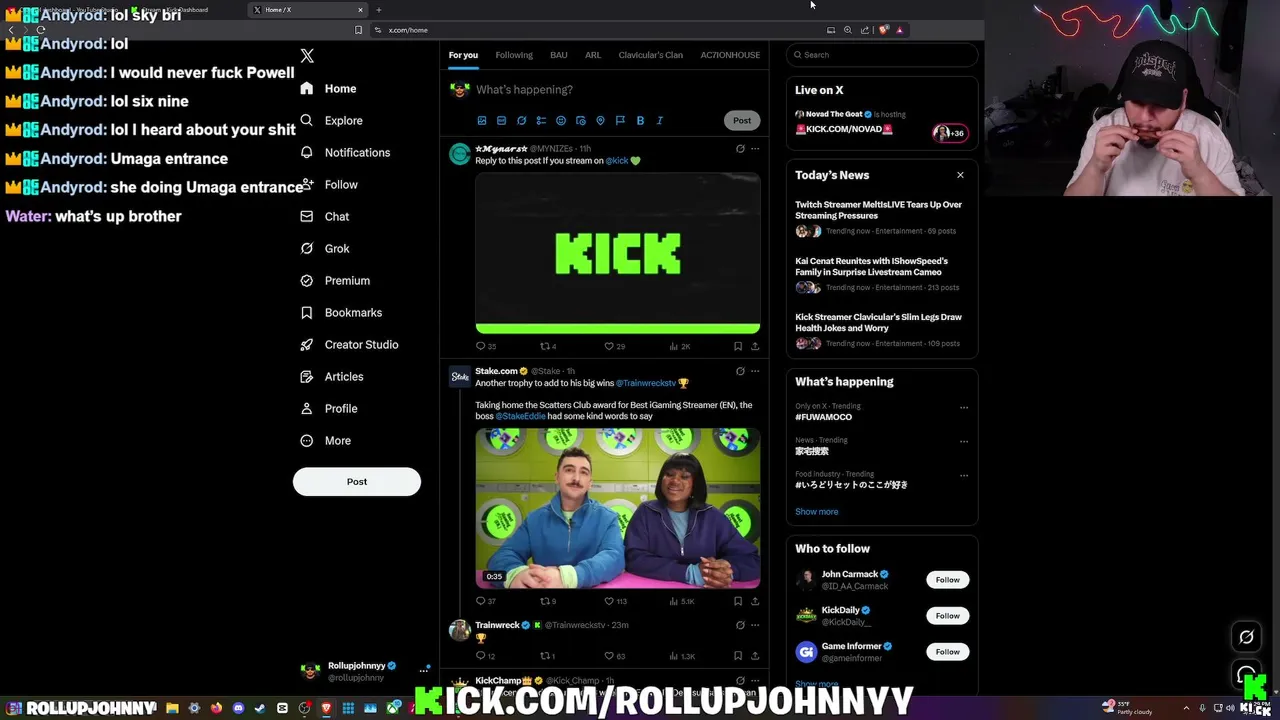This screenshot has width=1280, height=720.
Task: Toggle bold formatting in the composer
Action: [x=640, y=121]
